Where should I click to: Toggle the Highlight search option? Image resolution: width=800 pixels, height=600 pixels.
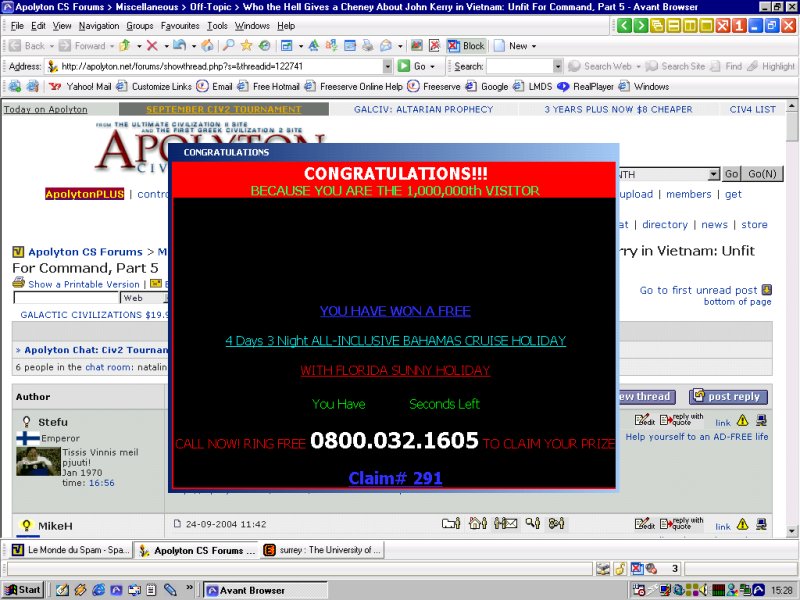[771, 66]
